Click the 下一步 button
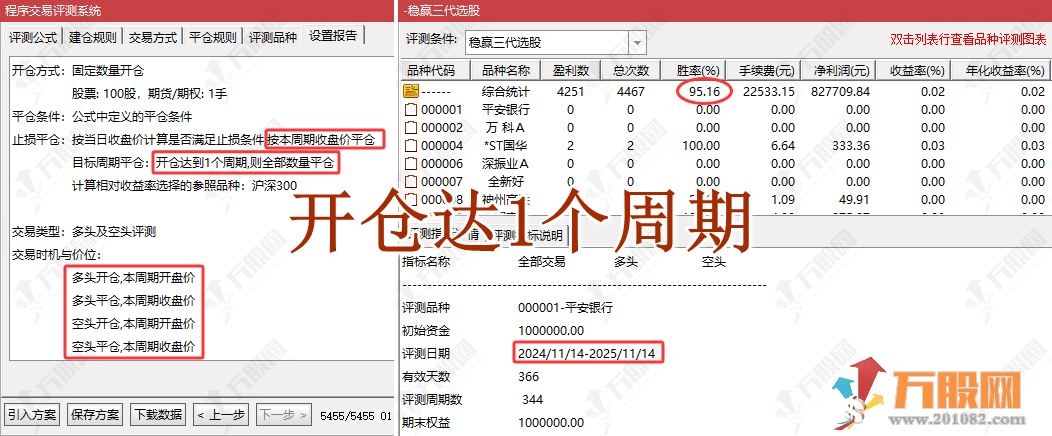This screenshot has width=1052, height=436. pyautogui.click(x=283, y=415)
